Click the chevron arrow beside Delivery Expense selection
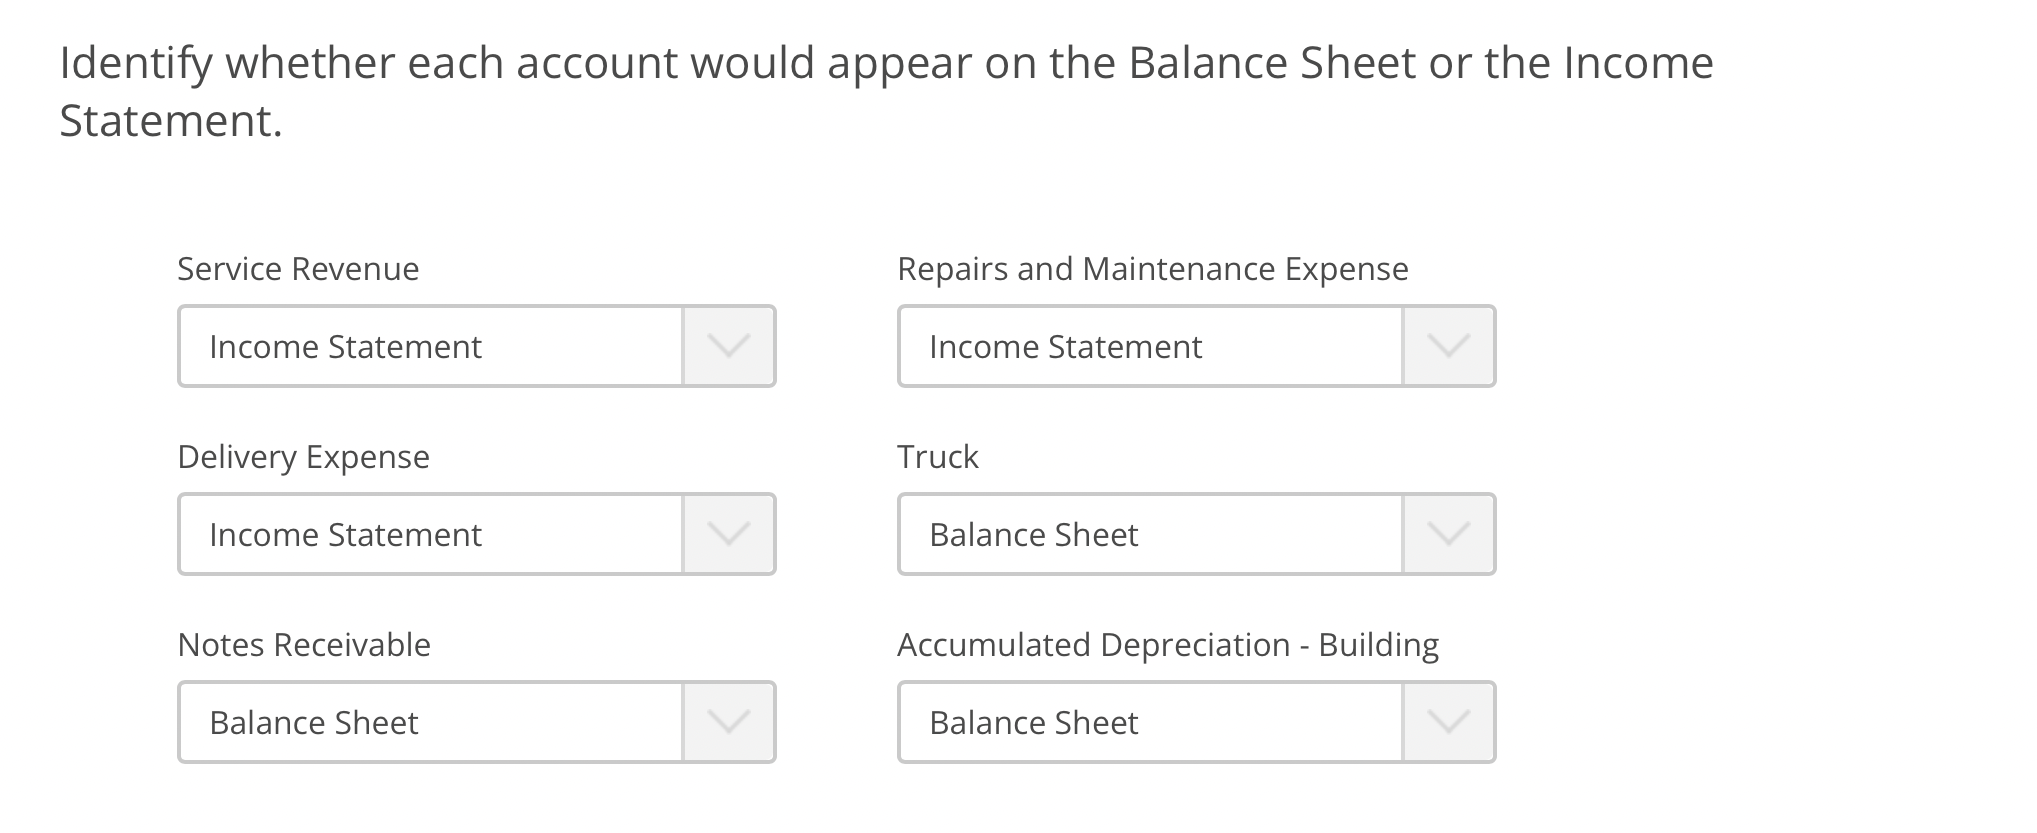This screenshot has height=833, width=2037. (729, 534)
